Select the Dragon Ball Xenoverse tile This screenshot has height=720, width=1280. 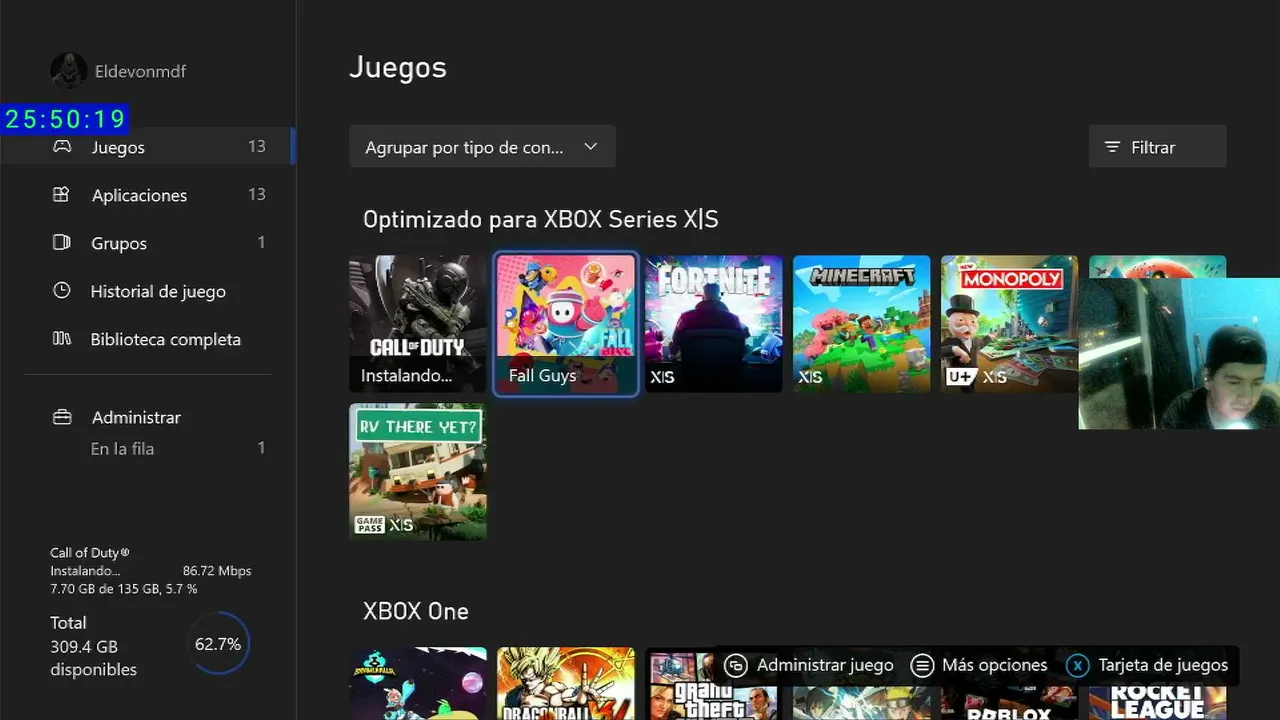[x=566, y=683]
